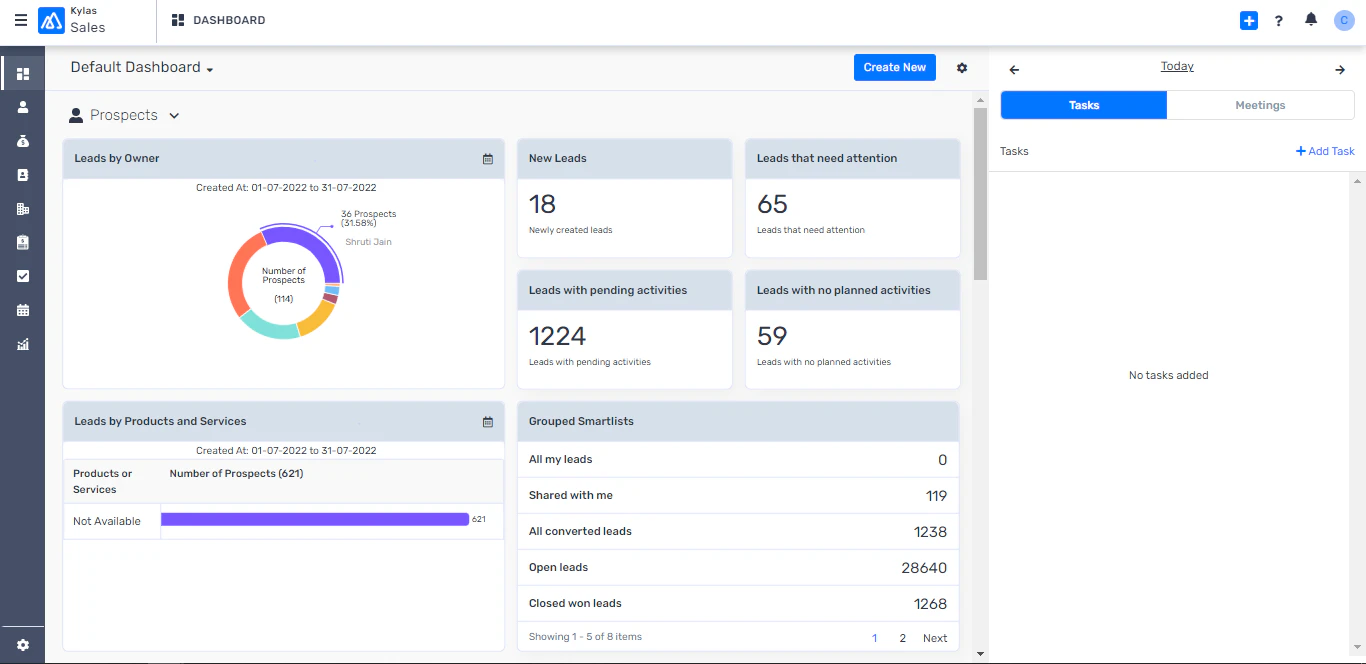Open notifications via bell icon
Screen dimensions: 1366x664
click(x=1310, y=20)
